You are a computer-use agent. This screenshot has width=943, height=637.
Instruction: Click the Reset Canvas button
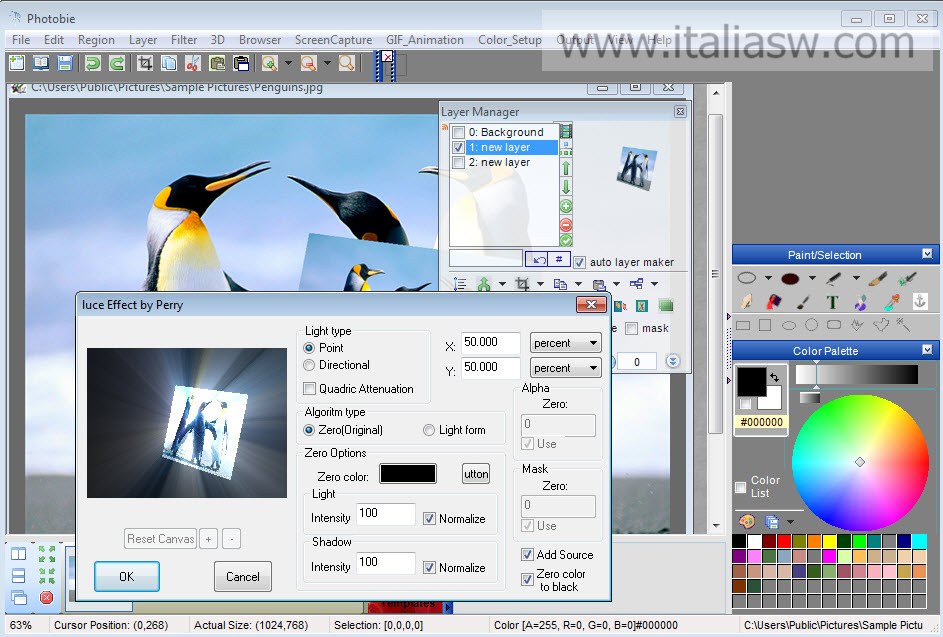(x=161, y=538)
